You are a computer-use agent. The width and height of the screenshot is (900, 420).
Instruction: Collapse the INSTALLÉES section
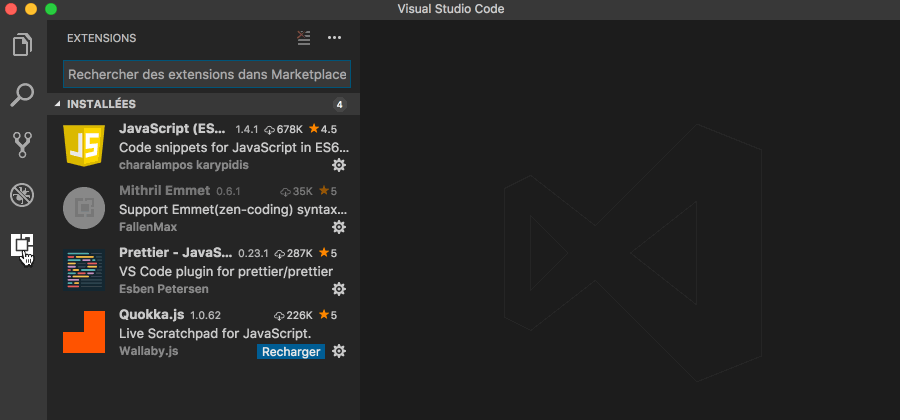click(58, 104)
